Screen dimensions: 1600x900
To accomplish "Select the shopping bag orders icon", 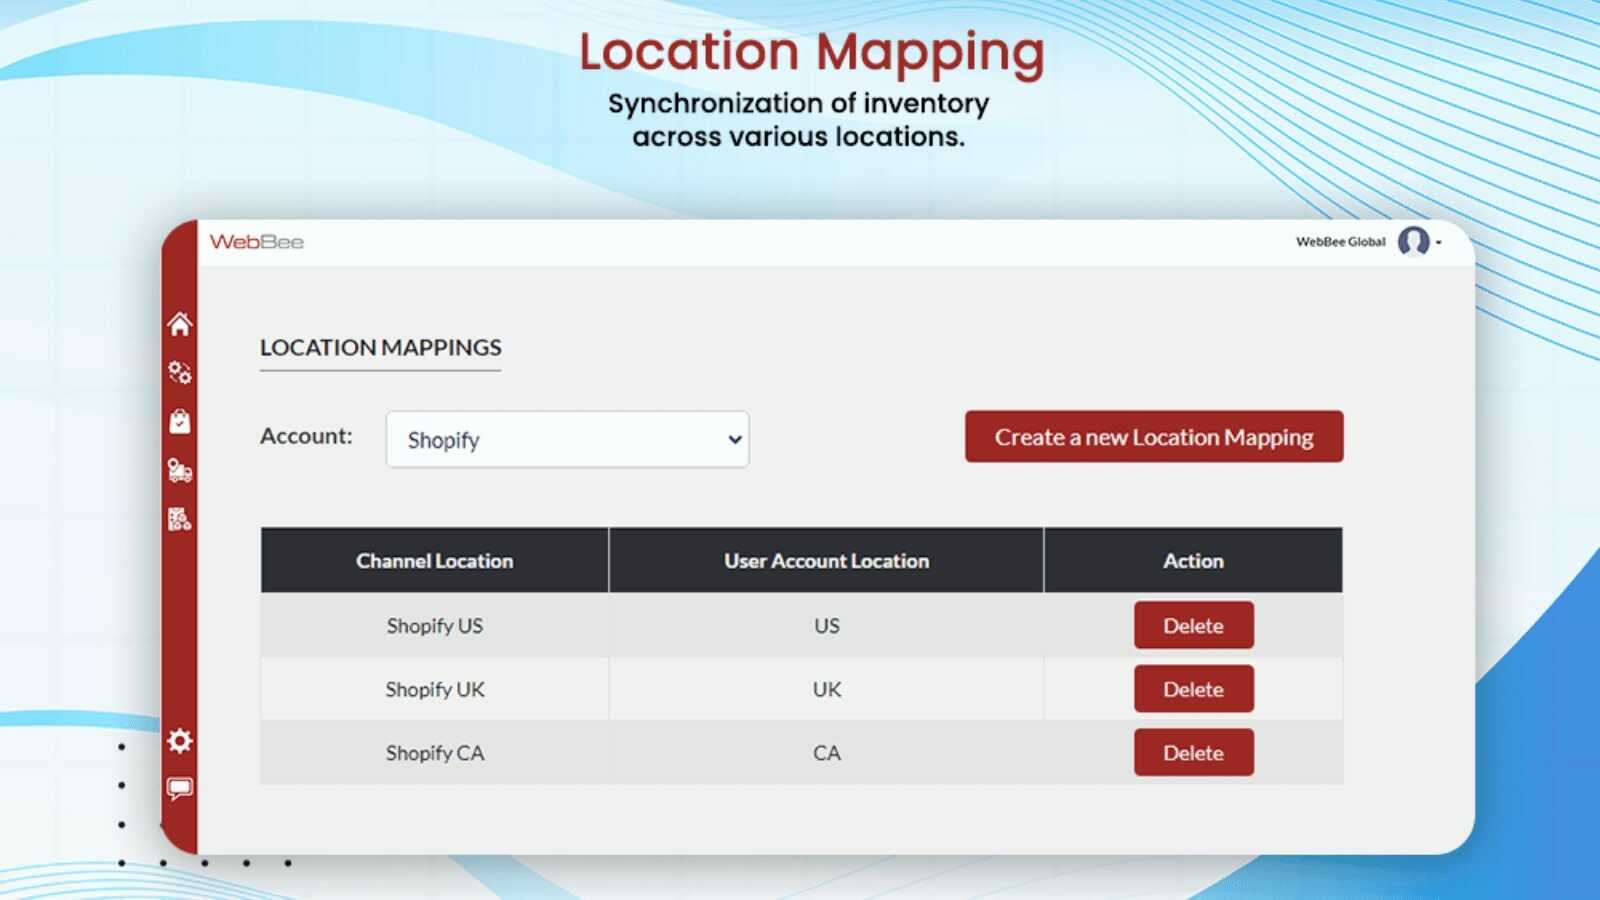I will pyautogui.click(x=179, y=422).
